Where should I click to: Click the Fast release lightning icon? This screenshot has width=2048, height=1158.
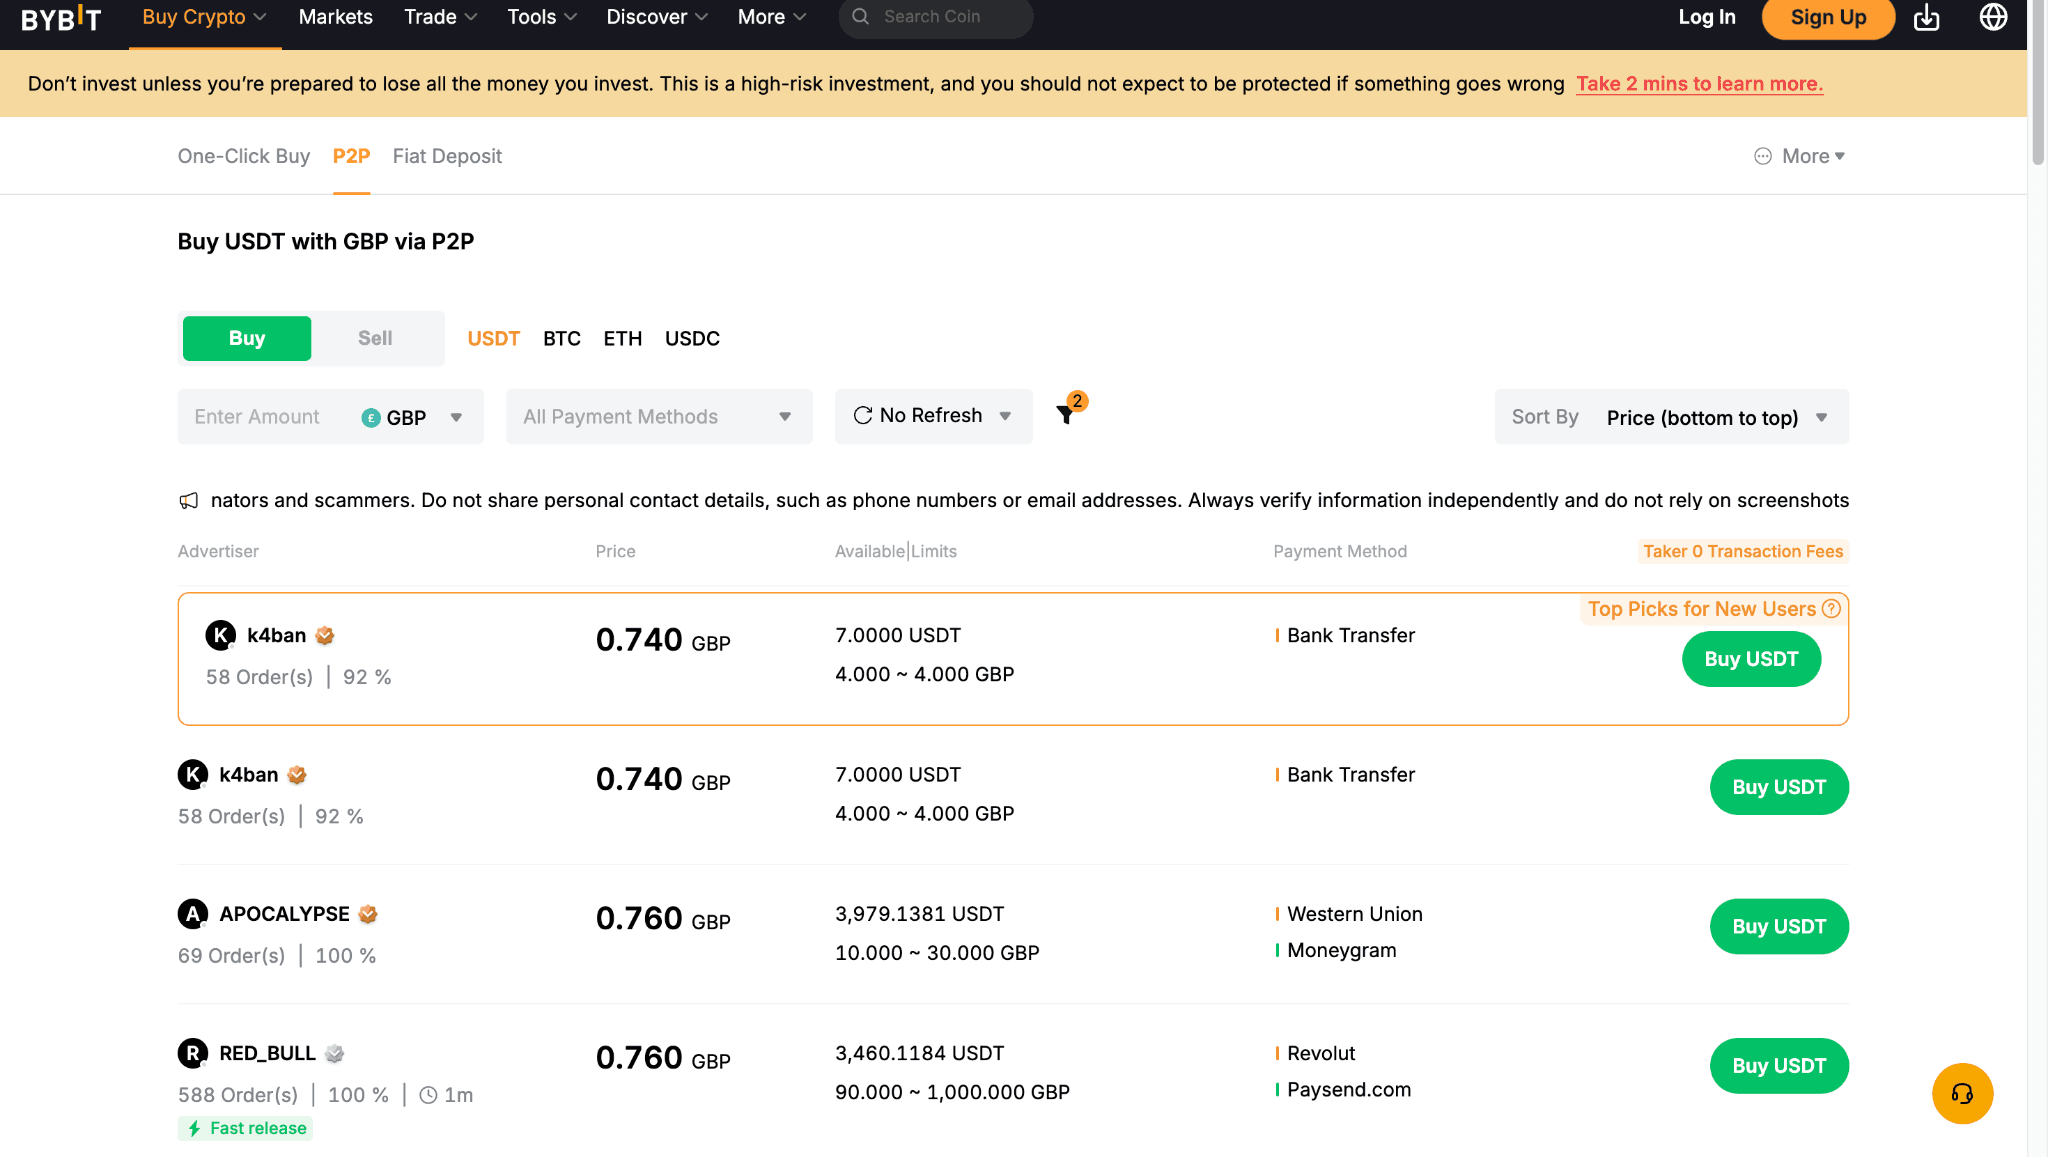(x=194, y=1128)
